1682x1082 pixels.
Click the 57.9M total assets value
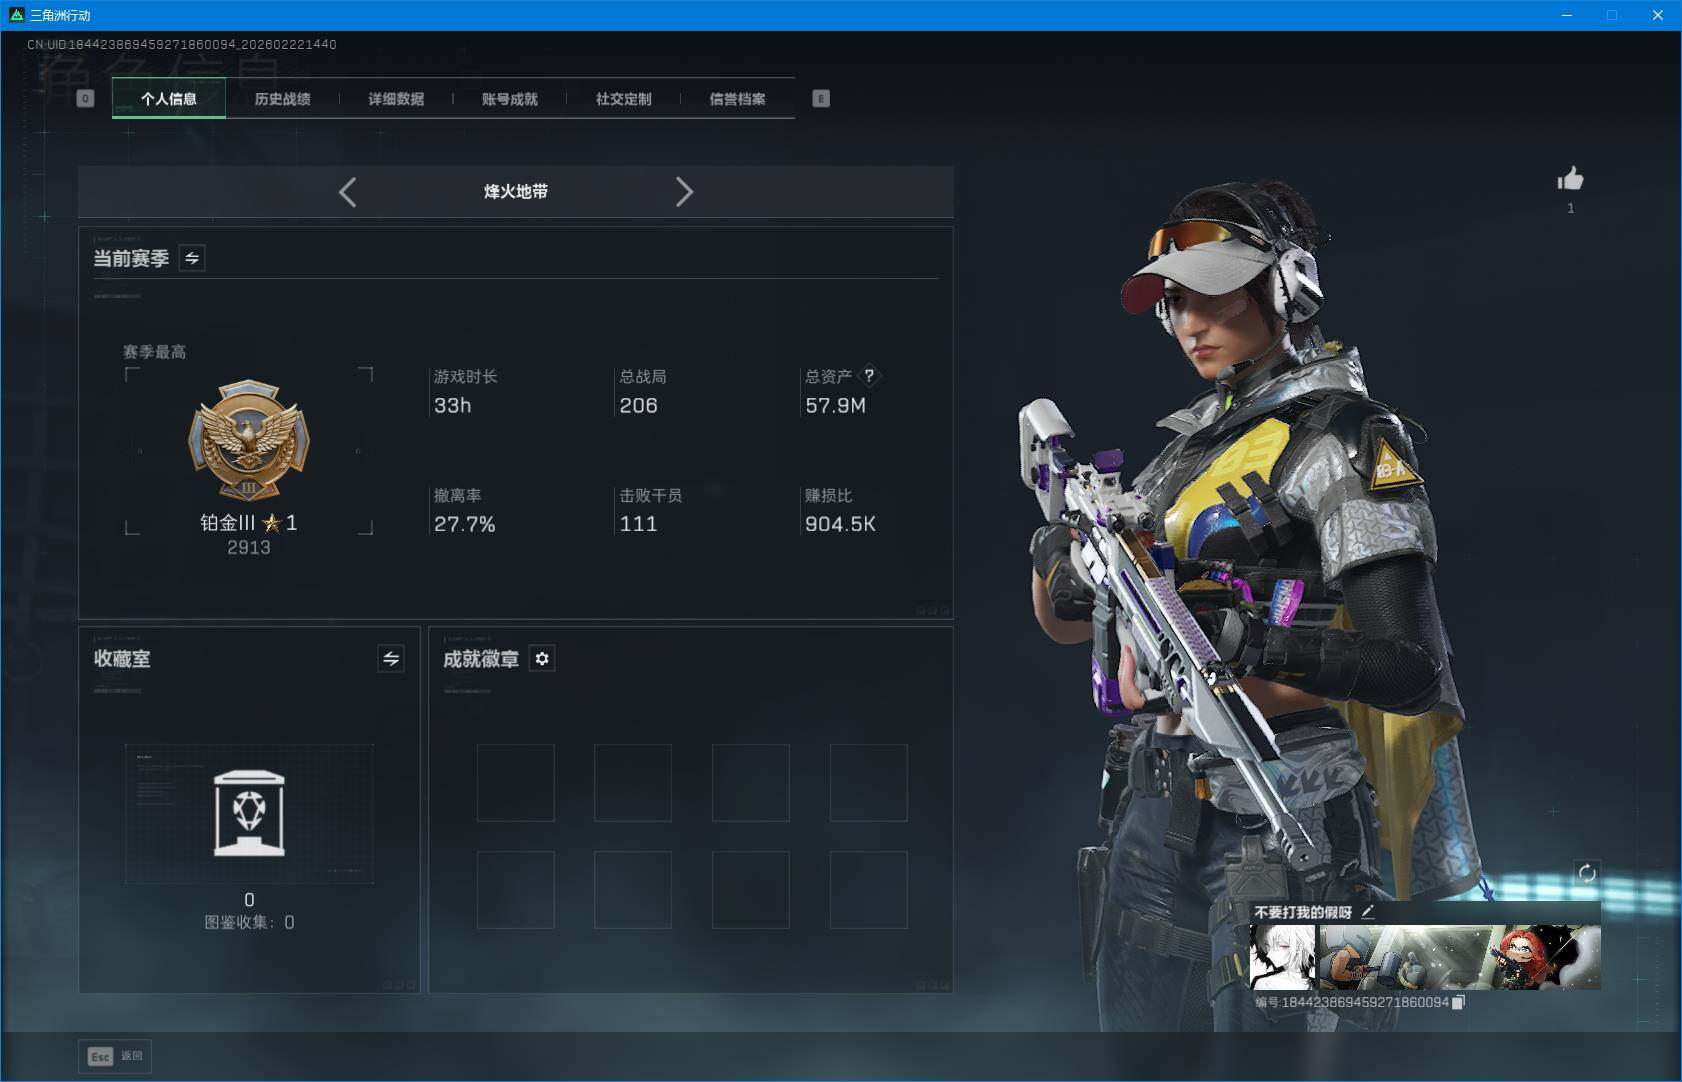pos(835,405)
